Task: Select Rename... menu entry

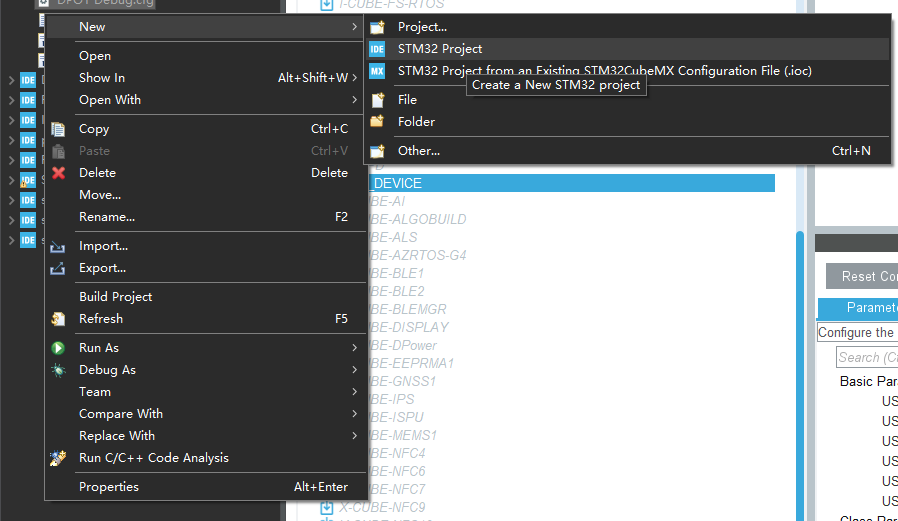Action: [x=106, y=217]
